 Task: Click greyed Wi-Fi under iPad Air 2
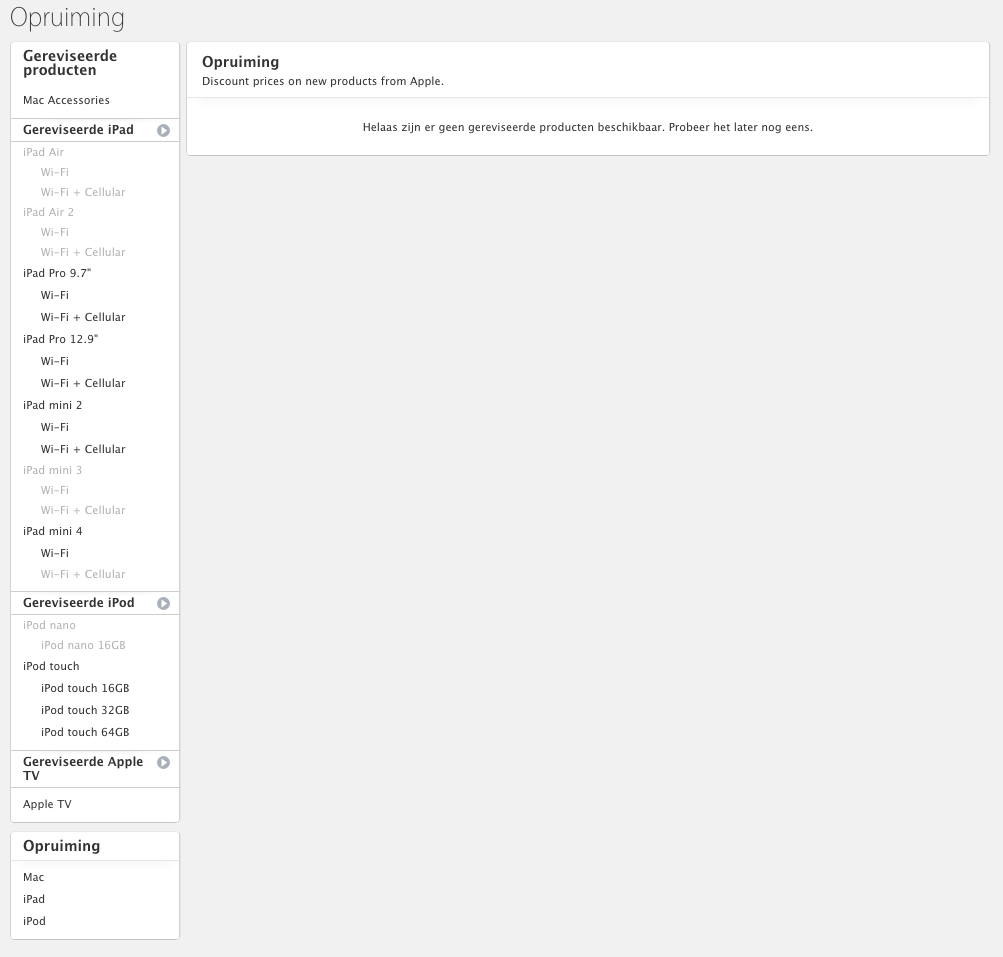tap(54, 232)
